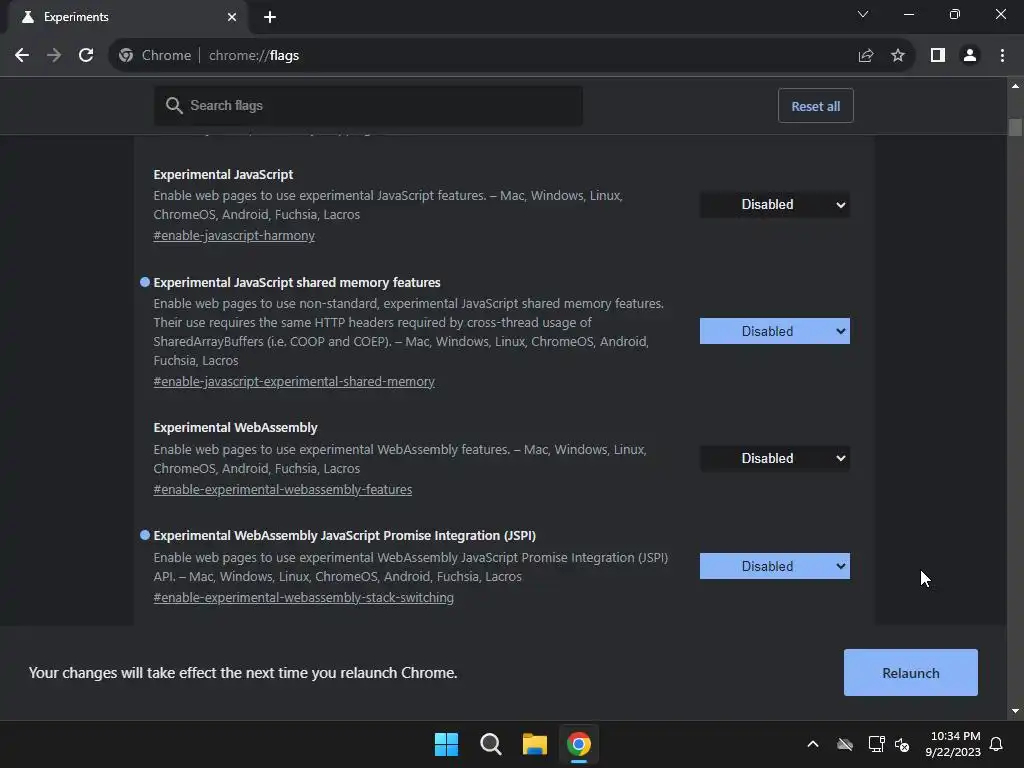1024x768 pixels.
Task: Open a new tab with the plus button
Action: tap(270, 17)
